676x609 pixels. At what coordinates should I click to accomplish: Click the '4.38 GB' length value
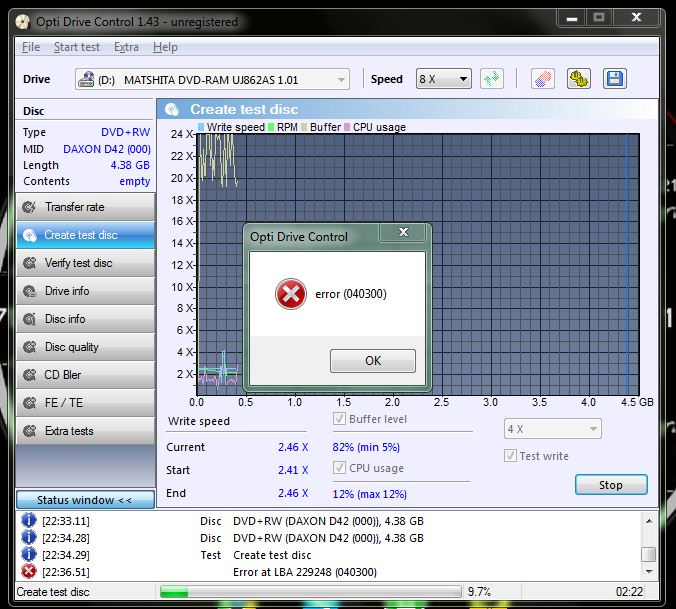pyautogui.click(x=130, y=165)
